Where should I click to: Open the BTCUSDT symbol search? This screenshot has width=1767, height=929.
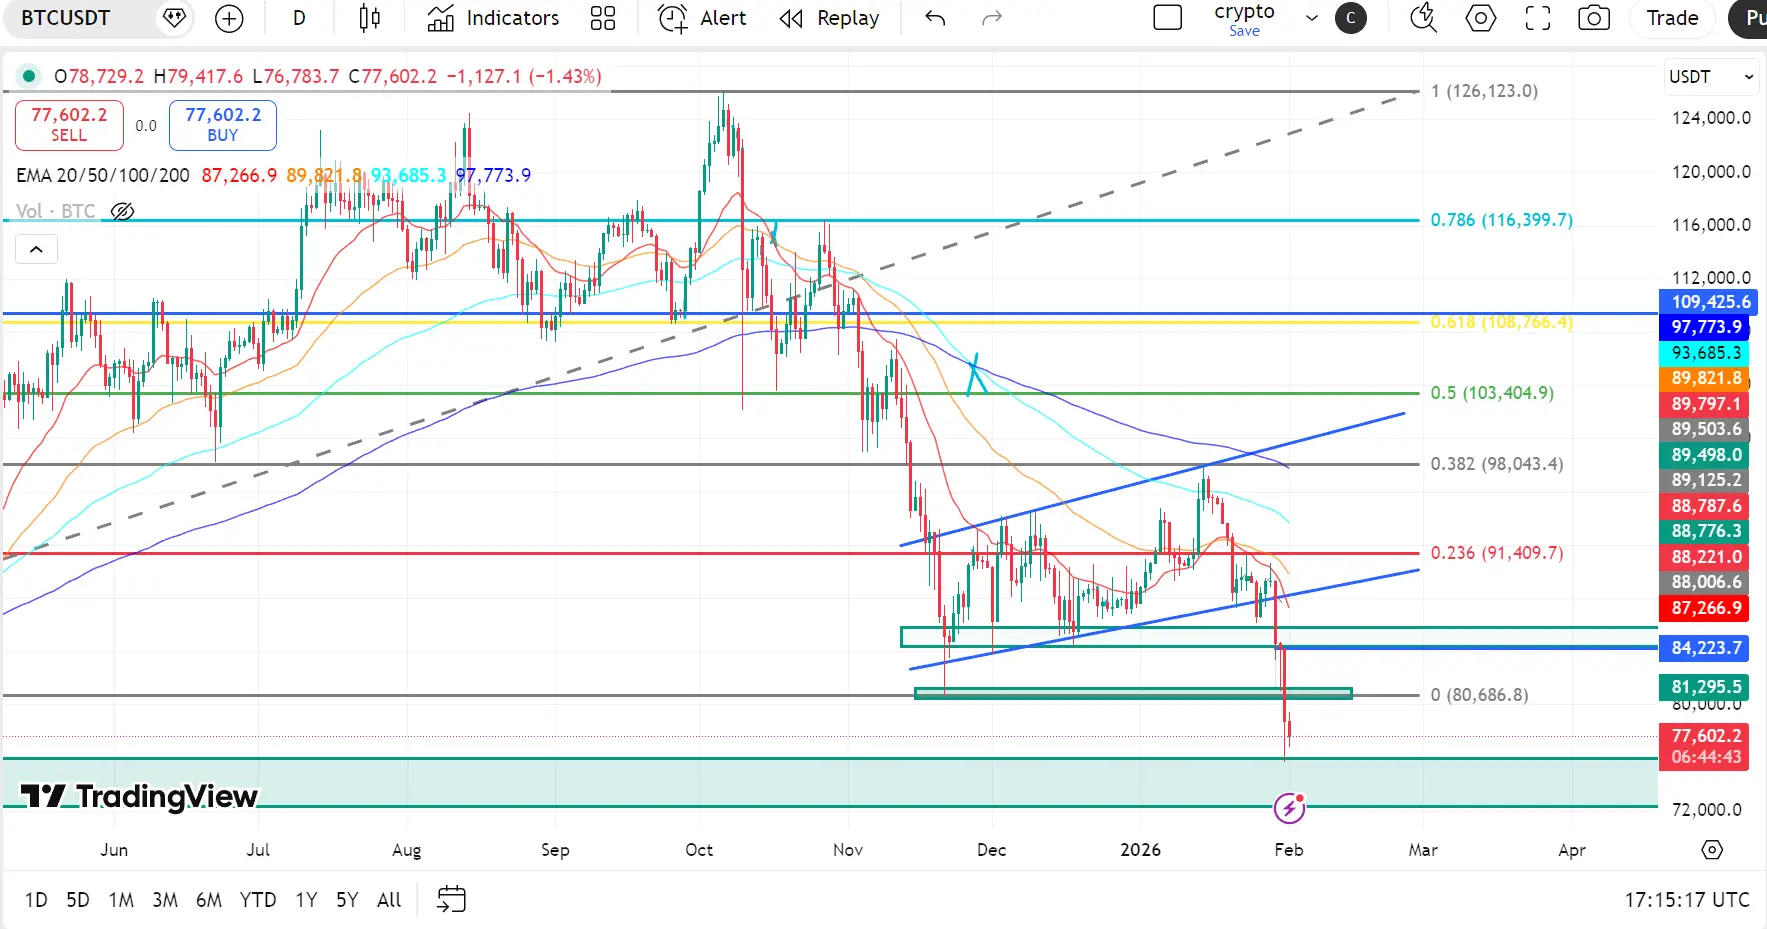click(66, 18)
